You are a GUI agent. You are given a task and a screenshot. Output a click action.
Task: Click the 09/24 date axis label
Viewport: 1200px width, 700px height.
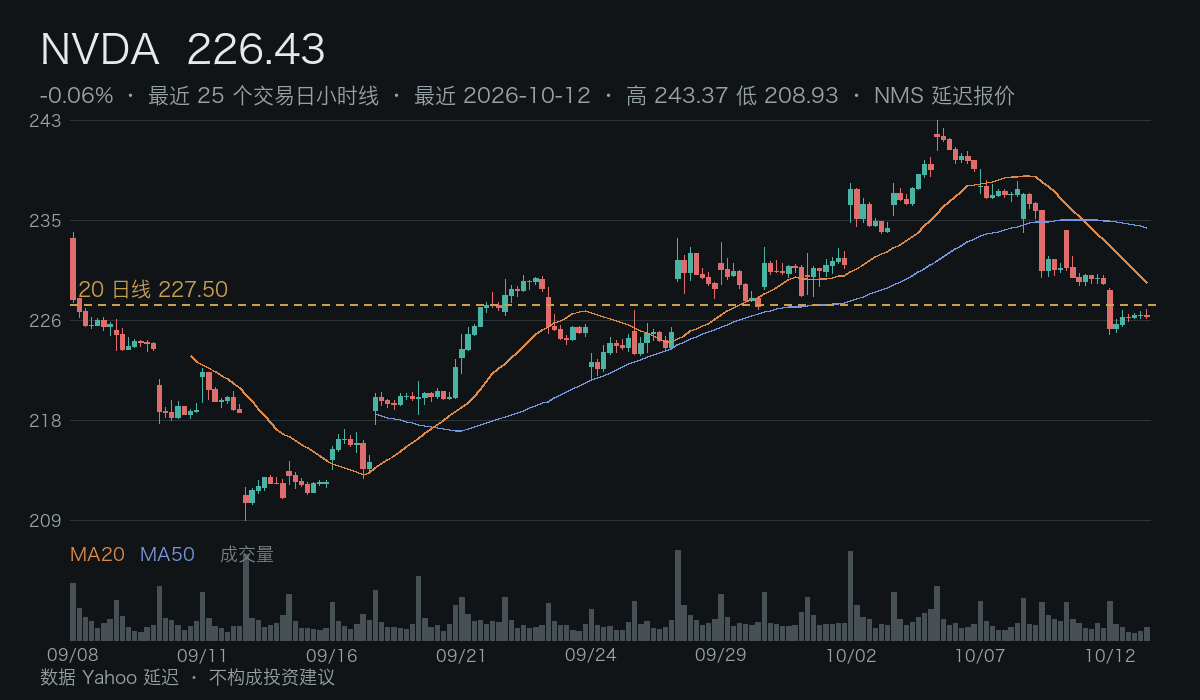coord(590,656)
